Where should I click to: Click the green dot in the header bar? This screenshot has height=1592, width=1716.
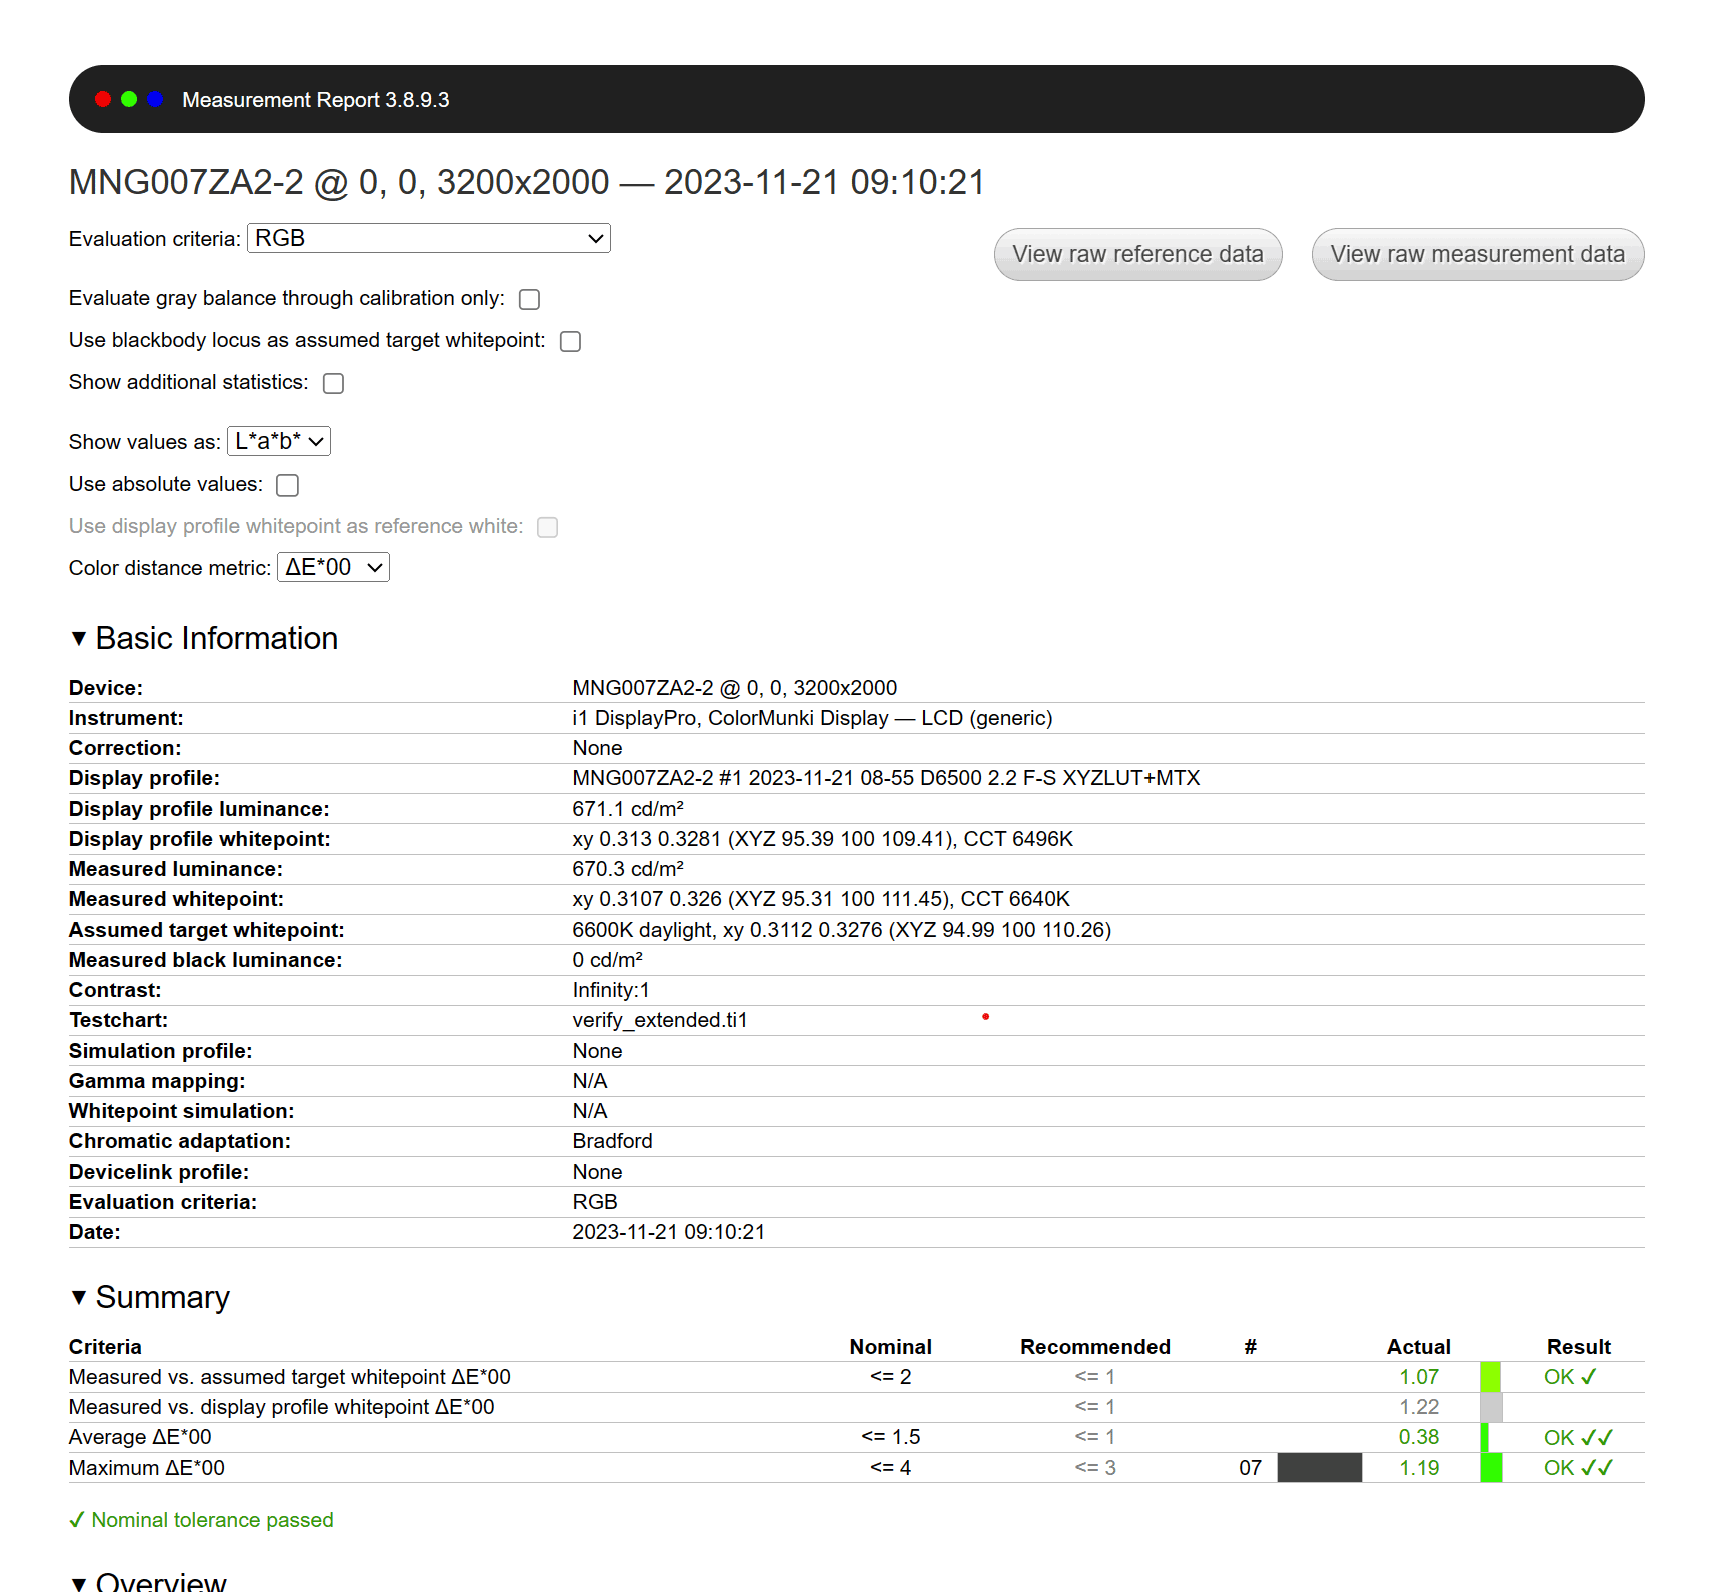click(x=129, y=99)
